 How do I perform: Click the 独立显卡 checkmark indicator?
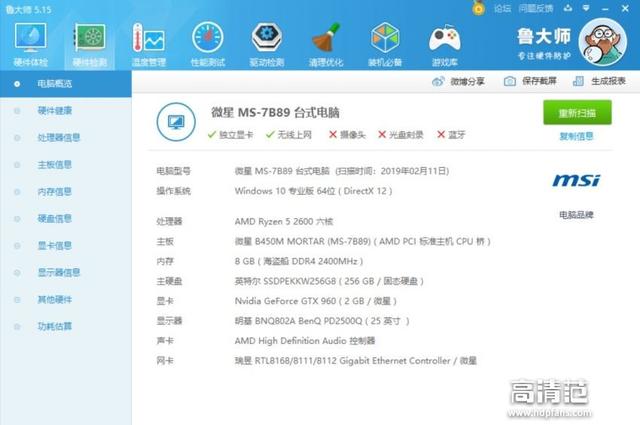[x=230, y=134]
